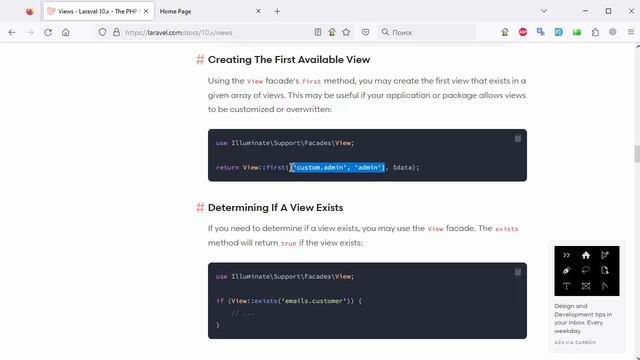Click the 'emails.customer' string in code
The image size is (640, 360).
pyautogui.click(x=314, y=301)
